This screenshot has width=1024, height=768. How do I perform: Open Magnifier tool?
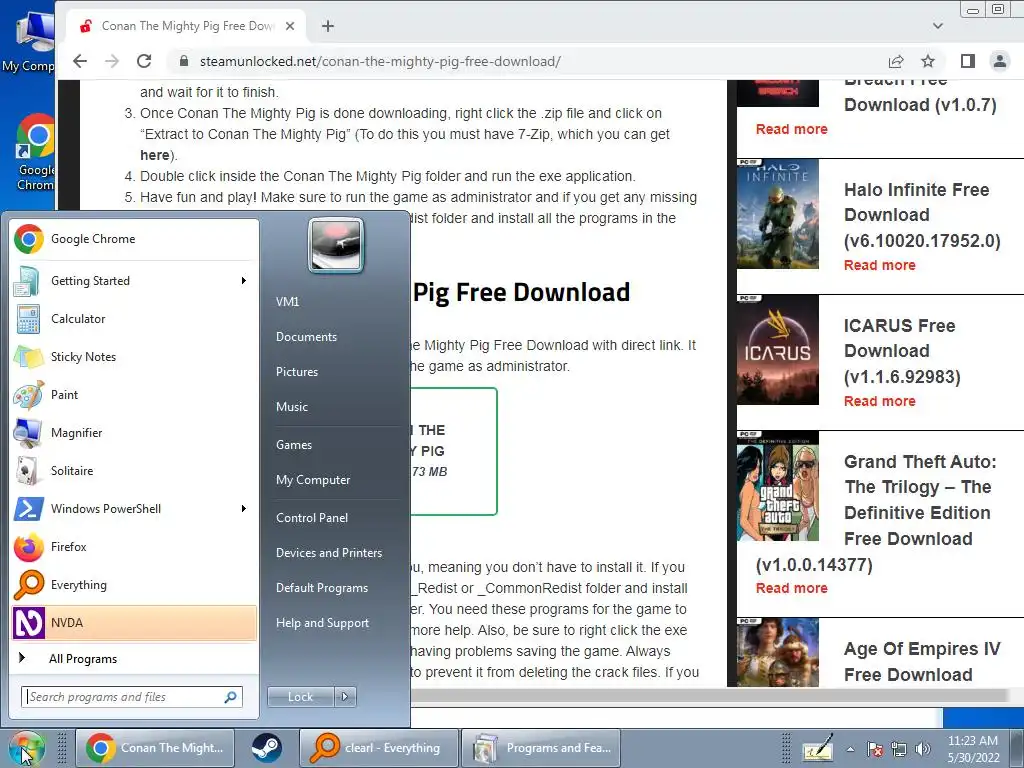click(x=134, y=432)
